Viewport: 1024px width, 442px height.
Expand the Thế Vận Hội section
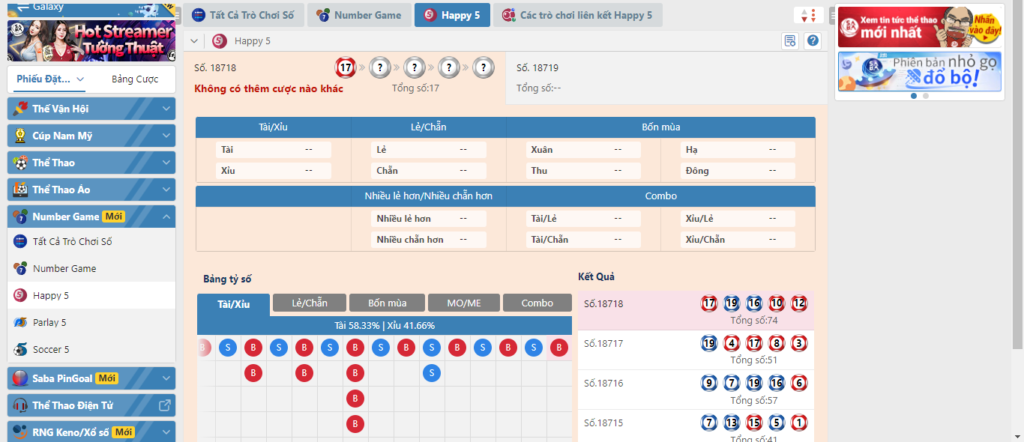click(91, 109)
